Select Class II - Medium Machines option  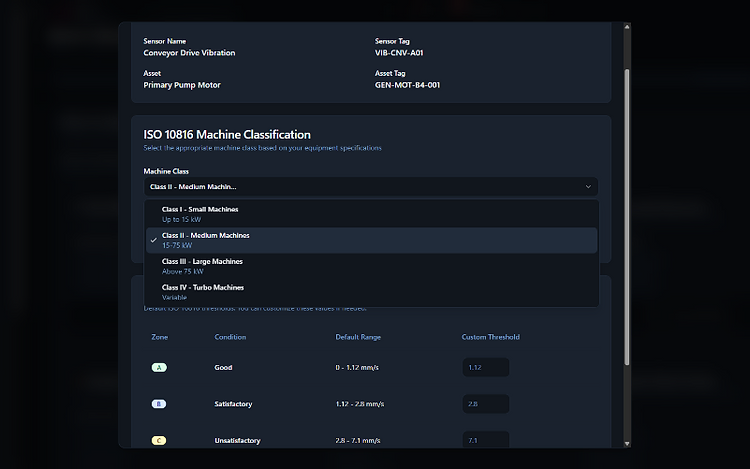coord(372,240)
